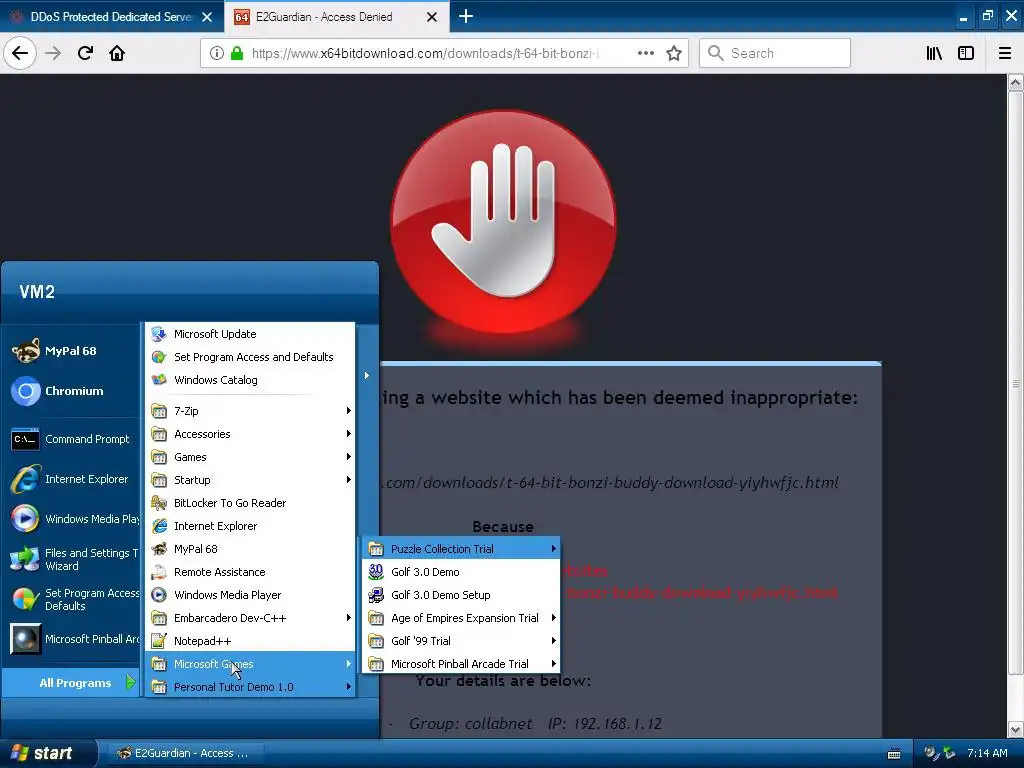Select Microsoft Pinball Arcade Trial submenu entry
Viewport: 1024px width, 768px height.
461,664
